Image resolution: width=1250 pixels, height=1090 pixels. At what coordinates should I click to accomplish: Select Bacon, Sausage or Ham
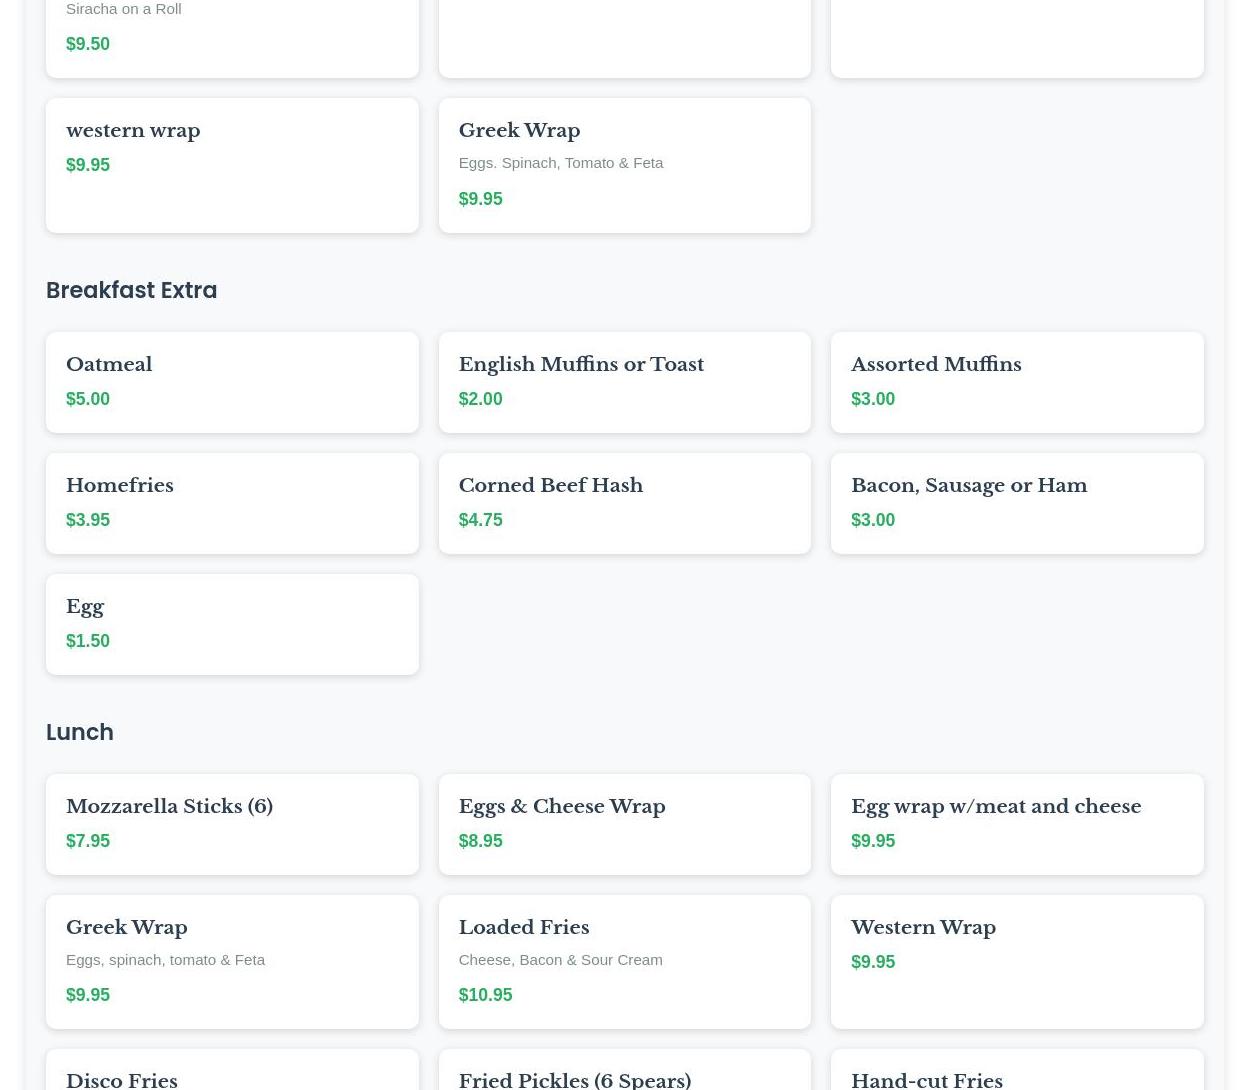click(1017, 503)
